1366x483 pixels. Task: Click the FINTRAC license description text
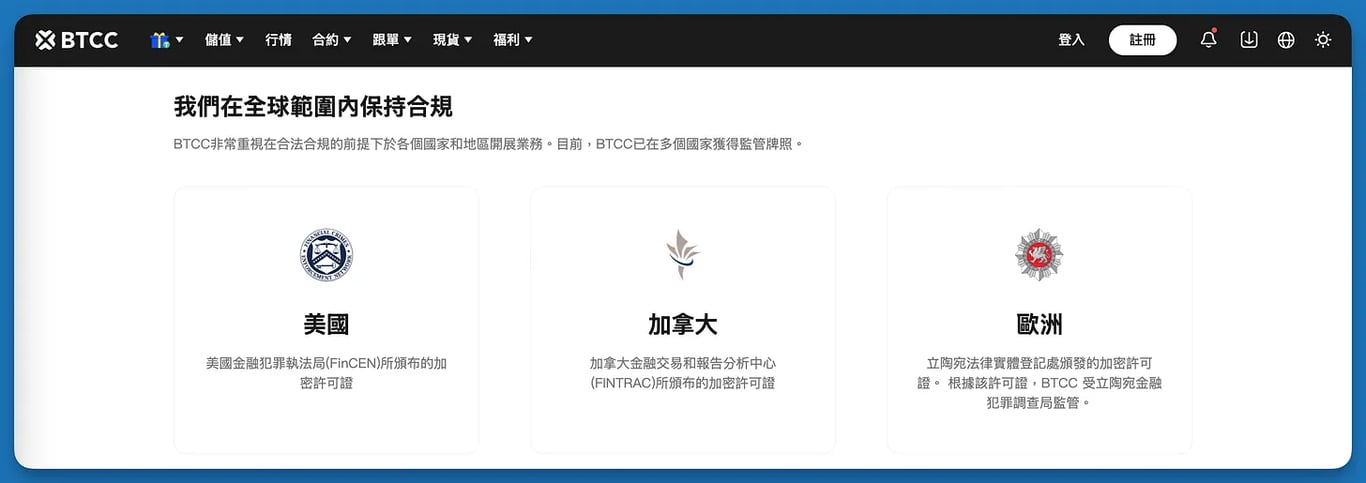coord(683,373)
